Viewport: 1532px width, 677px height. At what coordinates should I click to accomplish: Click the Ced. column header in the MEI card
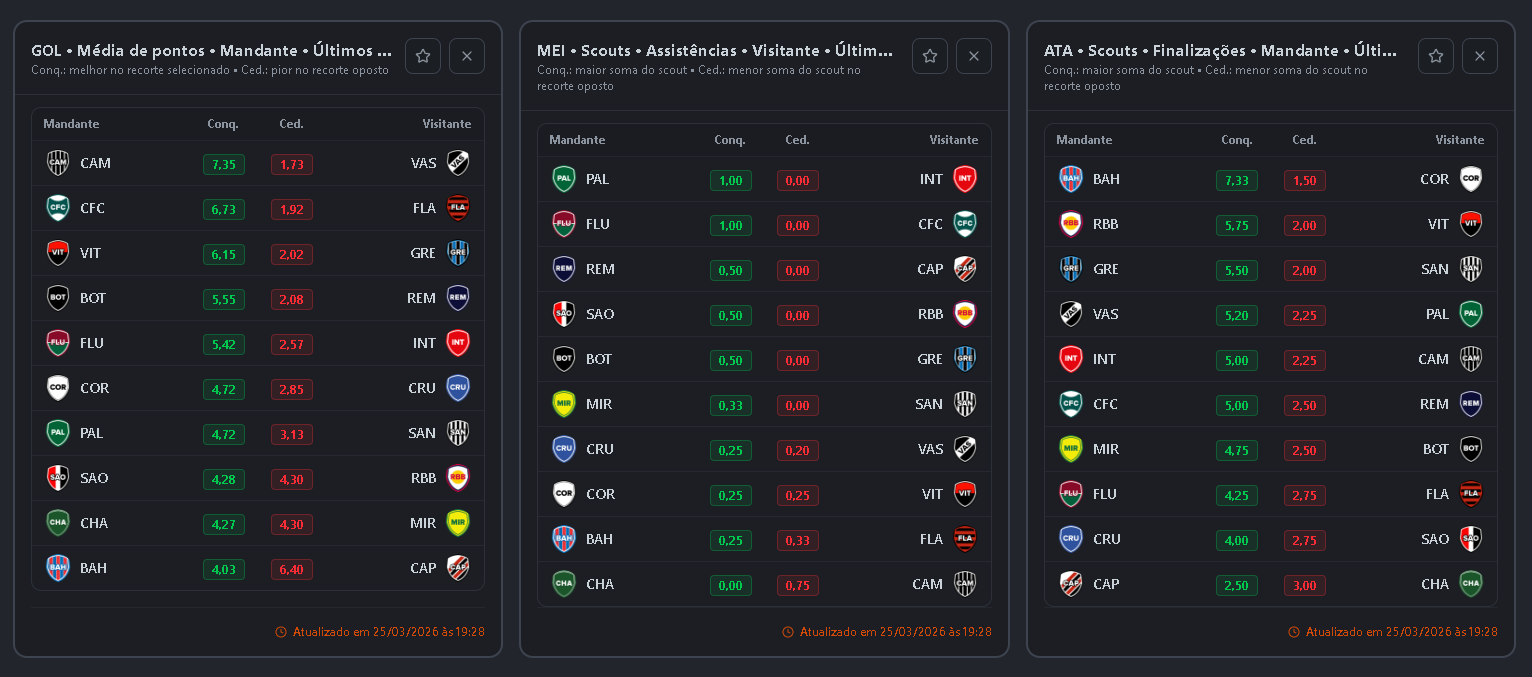[797, 140]
